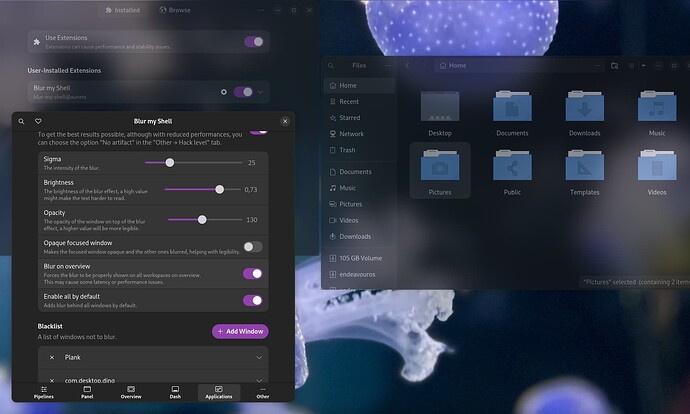The image size is (690, 414).
Task: Select Downloads bookmark in Files sidebar
Action: point(359,237)
